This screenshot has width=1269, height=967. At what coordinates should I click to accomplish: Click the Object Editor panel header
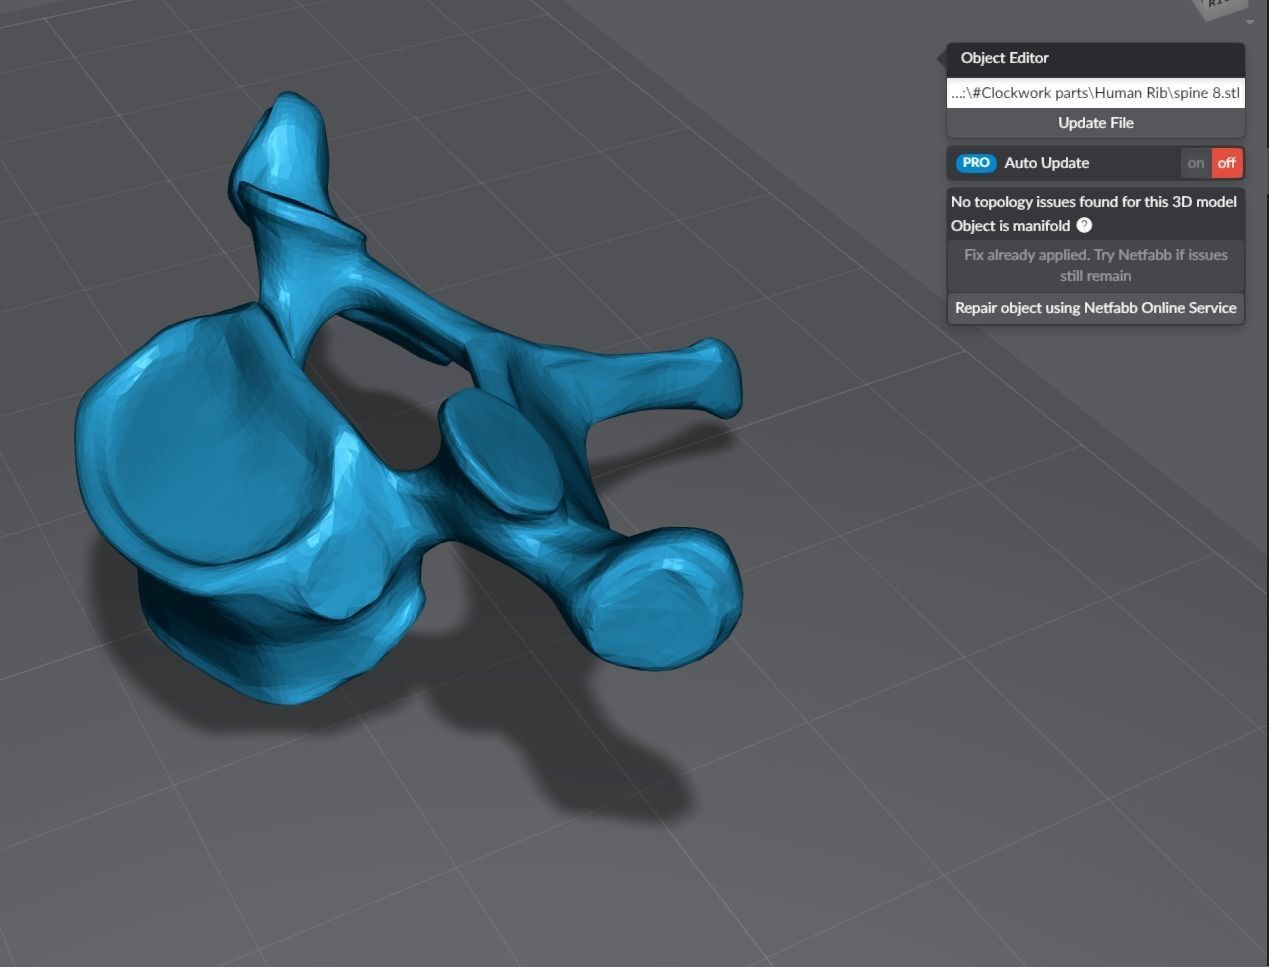(1095, 58)
